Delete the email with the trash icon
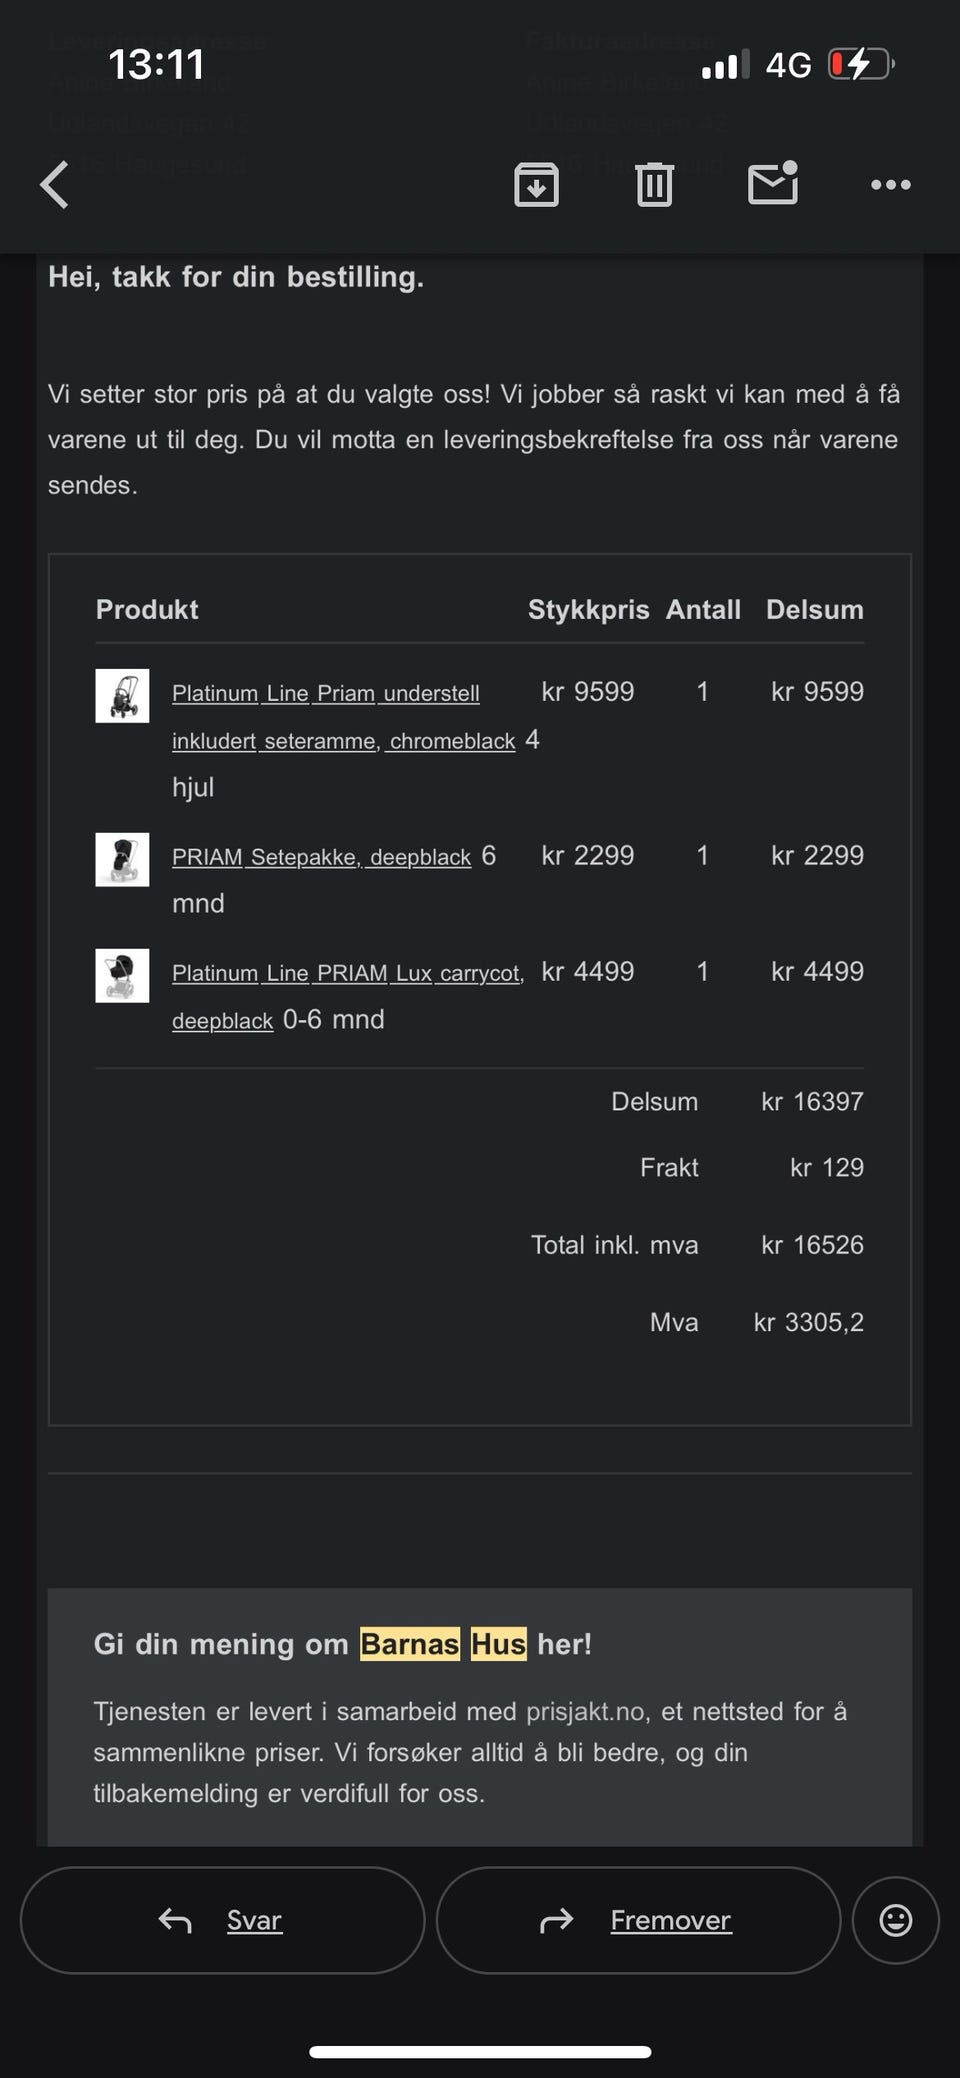Screen dimensions: 960x2078 click(x=654, y=185)
